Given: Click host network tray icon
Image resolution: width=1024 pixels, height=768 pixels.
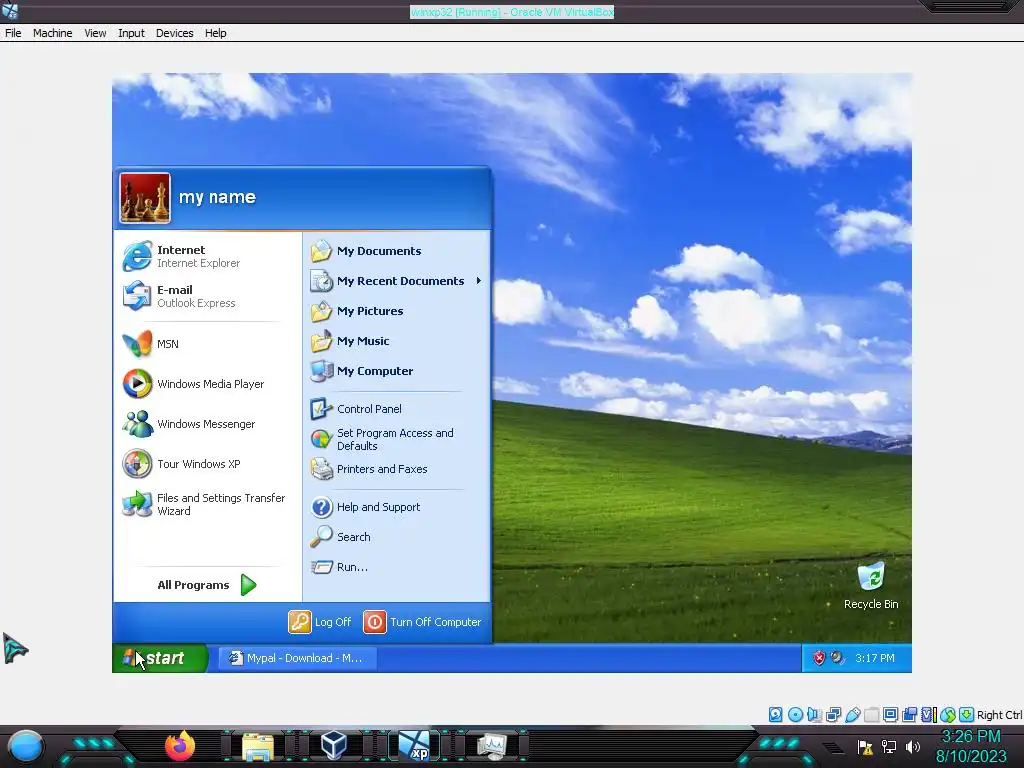Looking at the screenshot, I should pyautogui.click(x=889, y=746).
